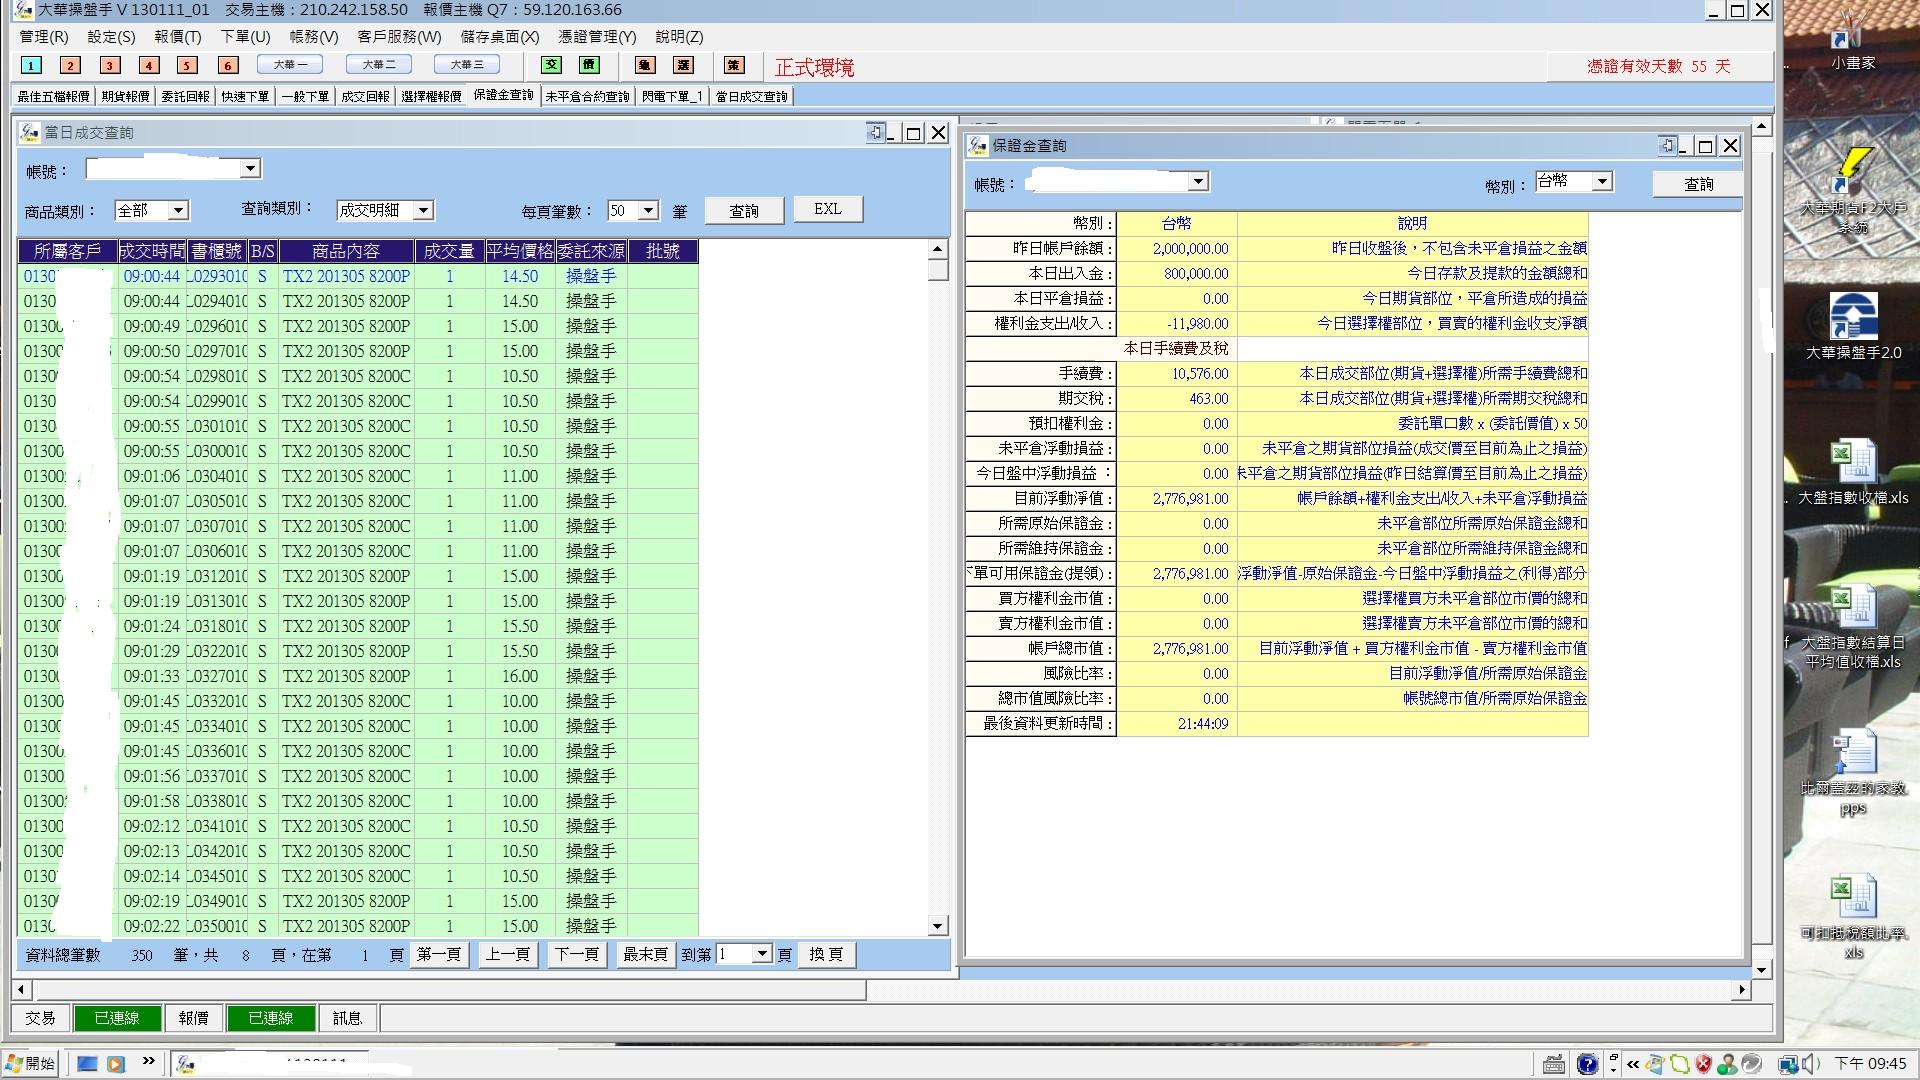Click the volume speaker tray icon
1920x1080 pixels.
[1810, 1064]
